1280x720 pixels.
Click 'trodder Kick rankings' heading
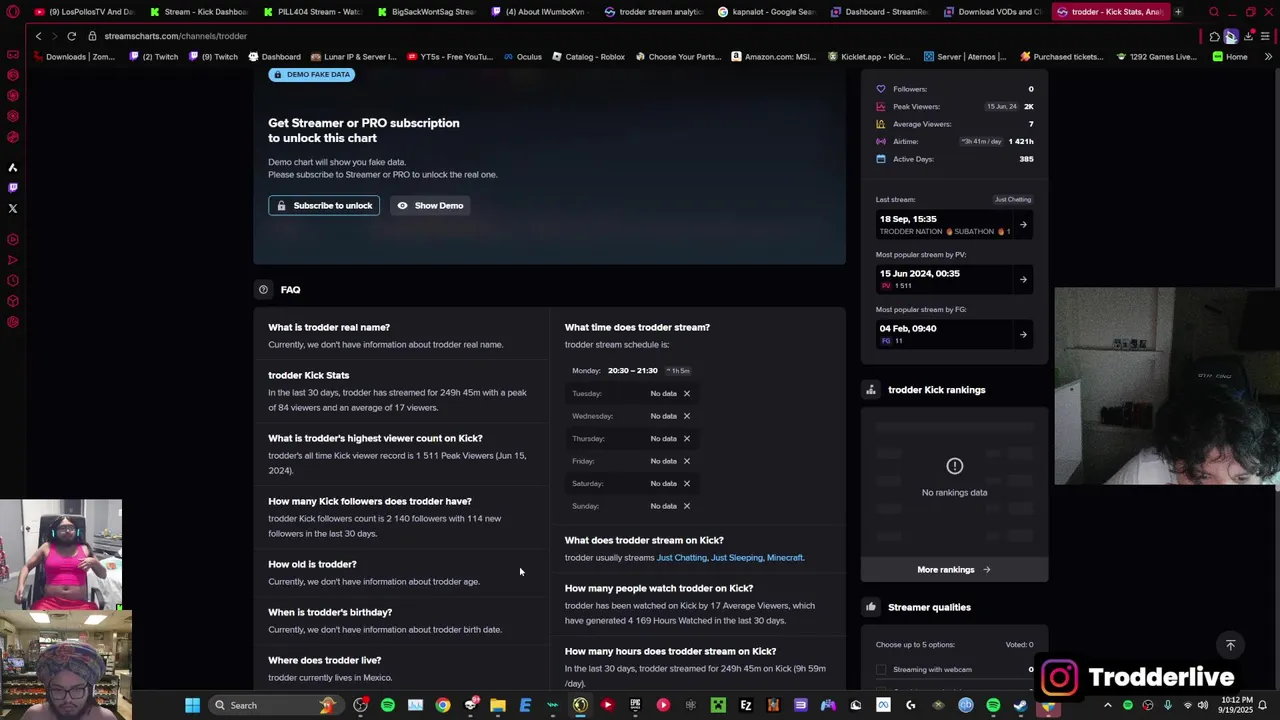point(936,390)
